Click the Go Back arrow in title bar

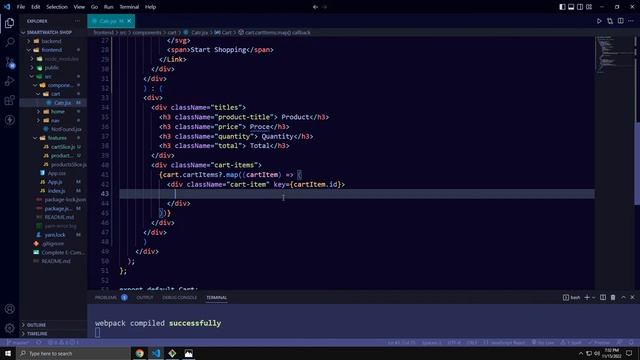[315, 7]
